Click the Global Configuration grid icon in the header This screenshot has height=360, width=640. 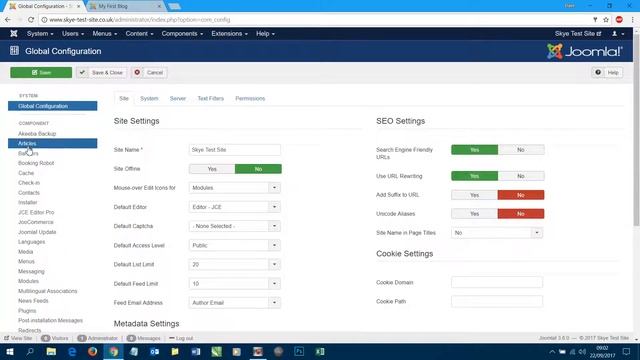pyautogui.click(x=14, y=51)
